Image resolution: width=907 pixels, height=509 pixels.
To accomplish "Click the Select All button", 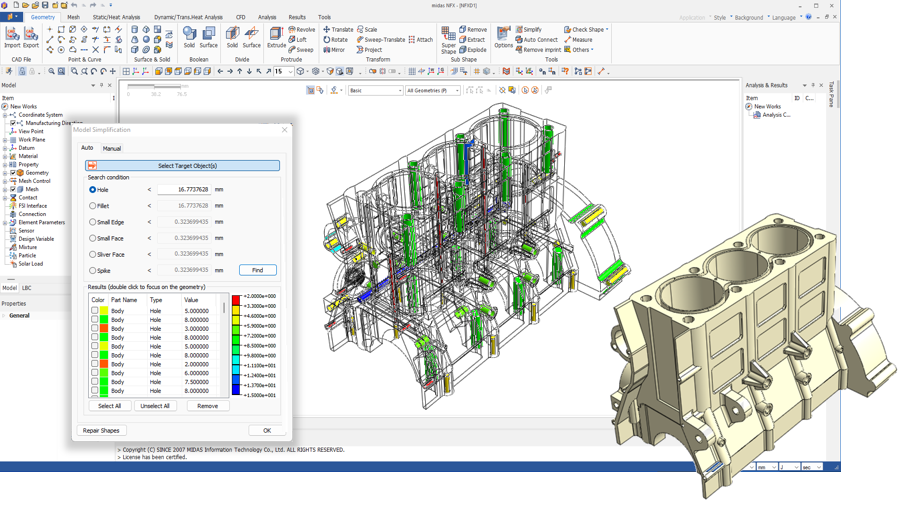I will [x=110, y=406].
